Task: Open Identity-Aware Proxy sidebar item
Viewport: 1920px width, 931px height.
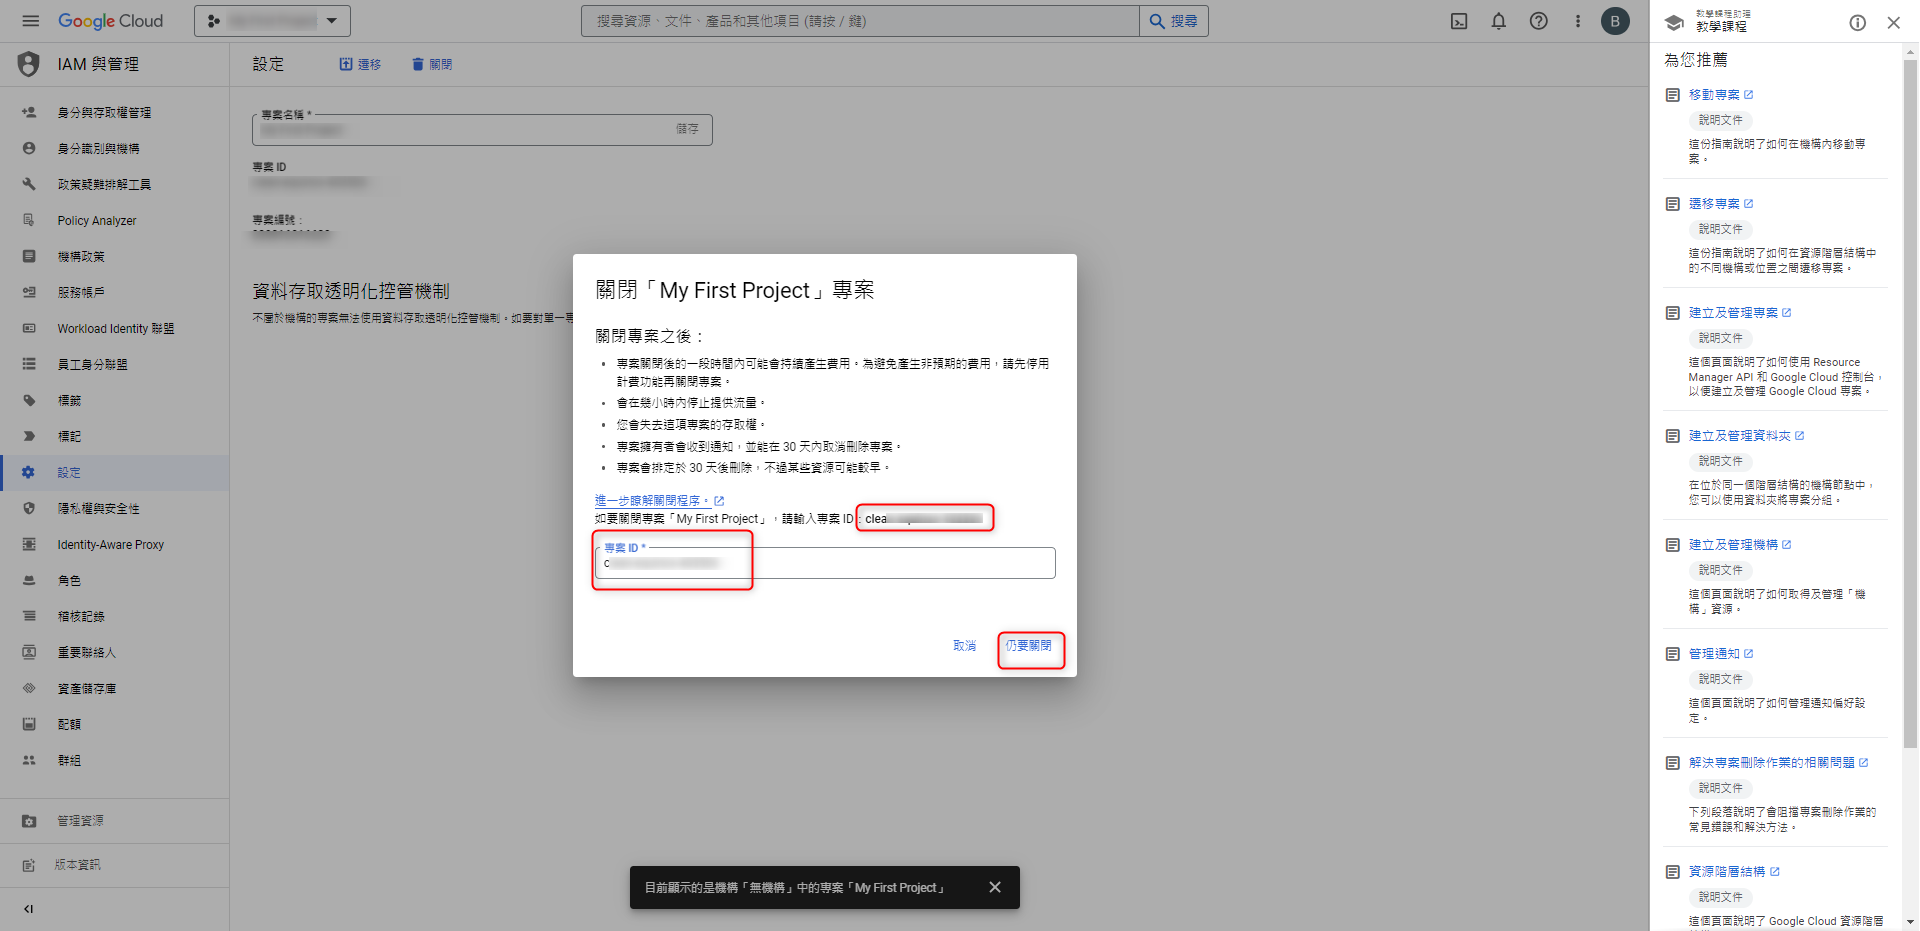Action: coord(114,545)
